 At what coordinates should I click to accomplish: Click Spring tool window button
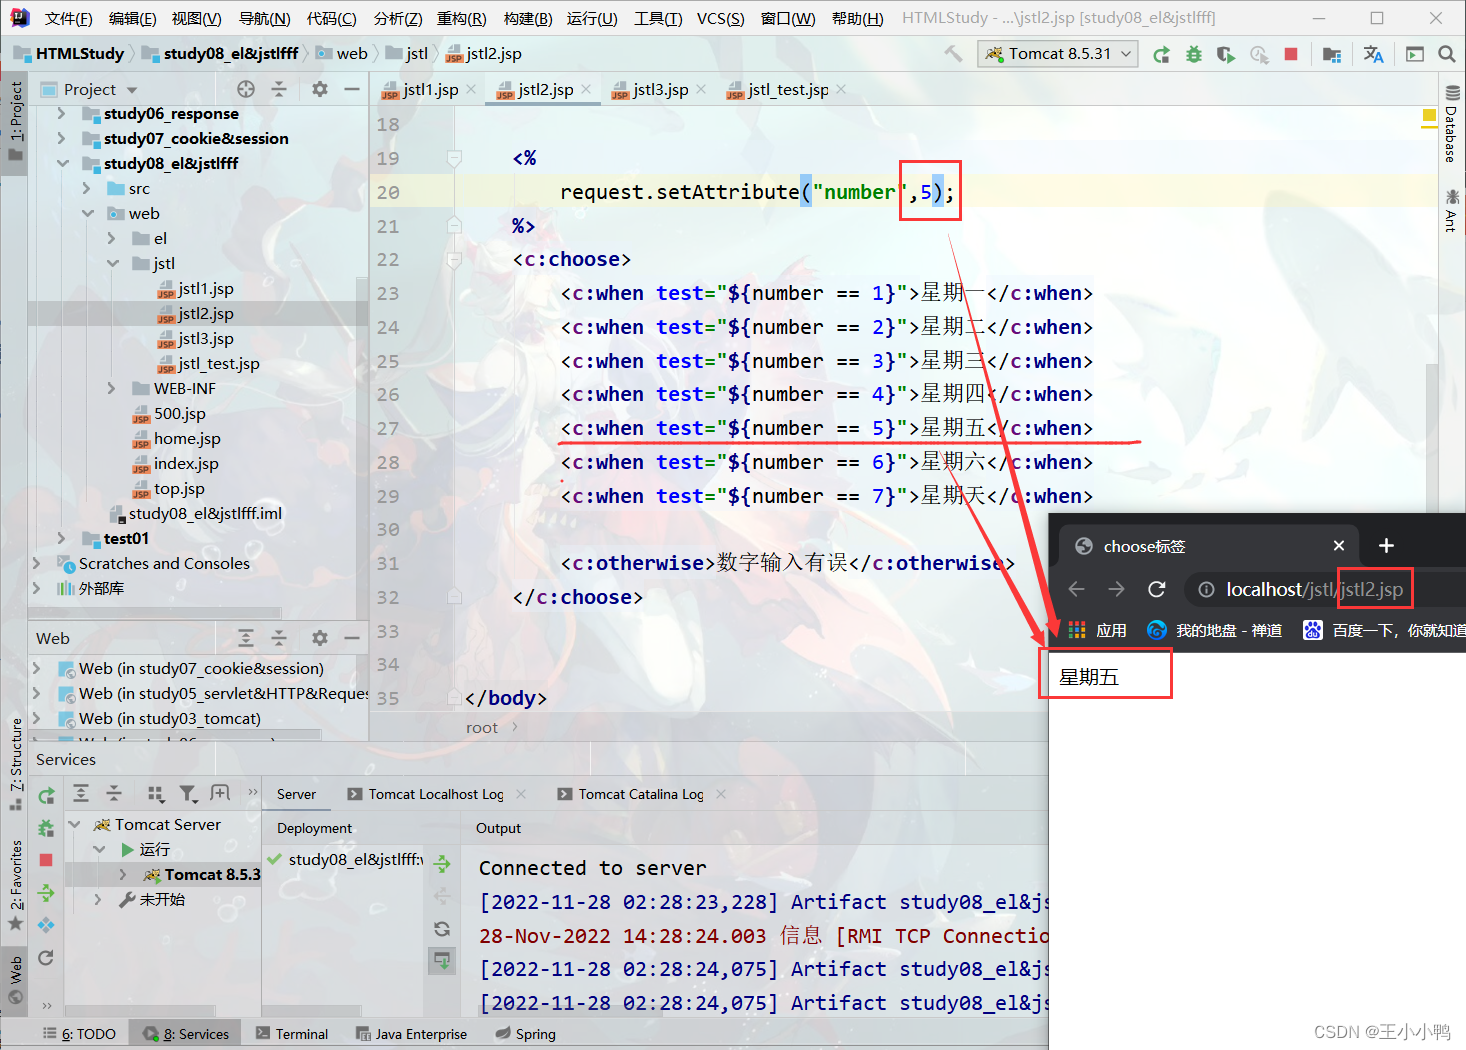(x=526, y=1034)
